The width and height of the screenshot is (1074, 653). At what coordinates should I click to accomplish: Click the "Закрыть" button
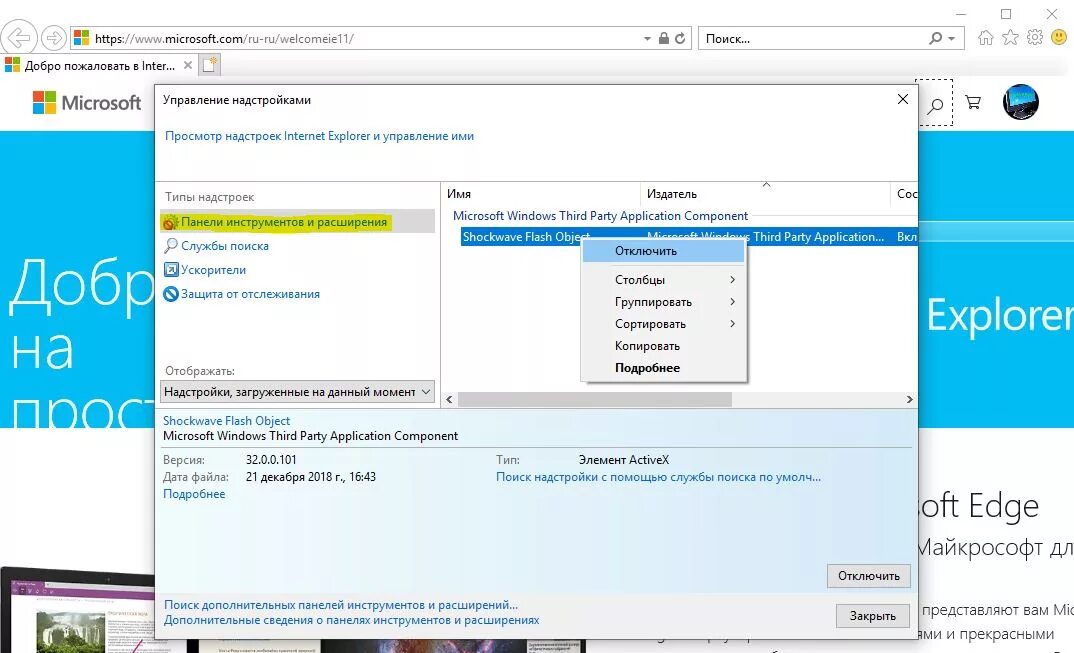pos(871,616)
